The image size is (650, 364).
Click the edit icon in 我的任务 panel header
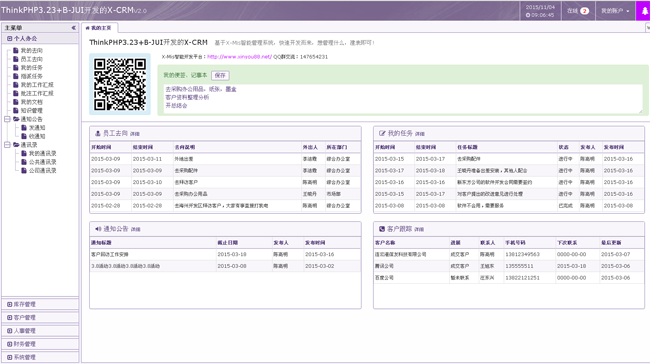(x=382, y=133)
